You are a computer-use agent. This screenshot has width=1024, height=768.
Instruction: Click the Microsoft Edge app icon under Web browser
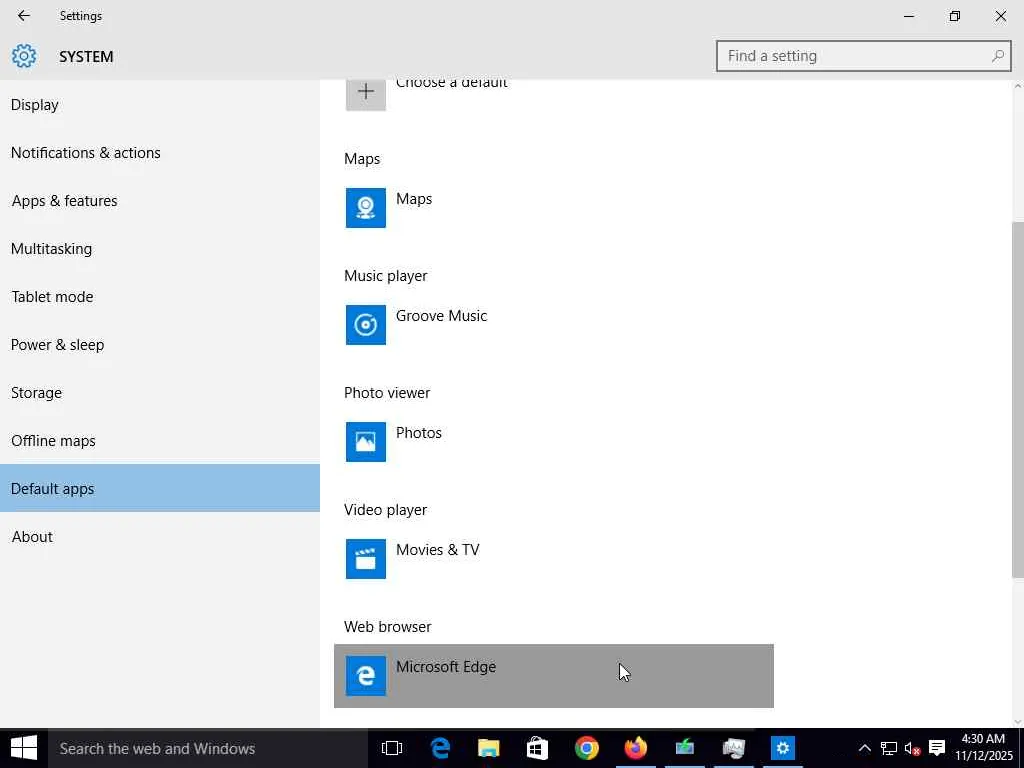coord(366,675)
